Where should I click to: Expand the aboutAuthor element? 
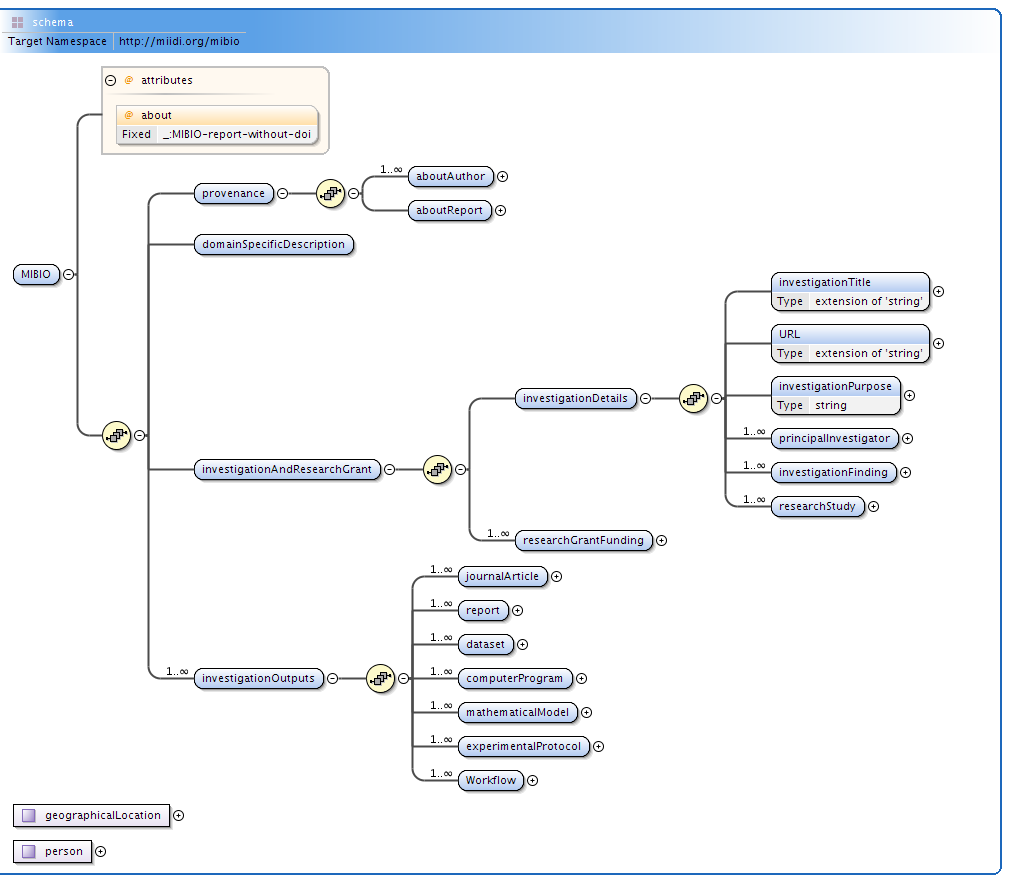(502, 176)
